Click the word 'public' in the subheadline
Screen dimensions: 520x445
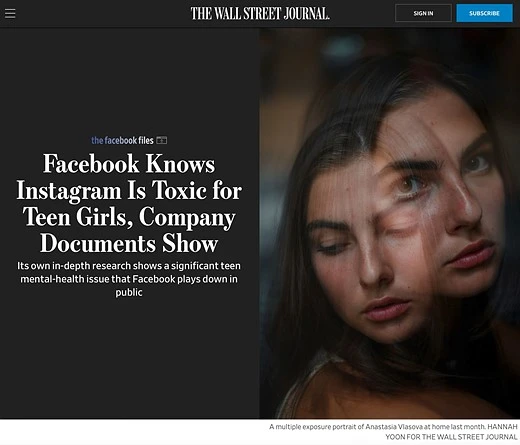pos(129,292)
